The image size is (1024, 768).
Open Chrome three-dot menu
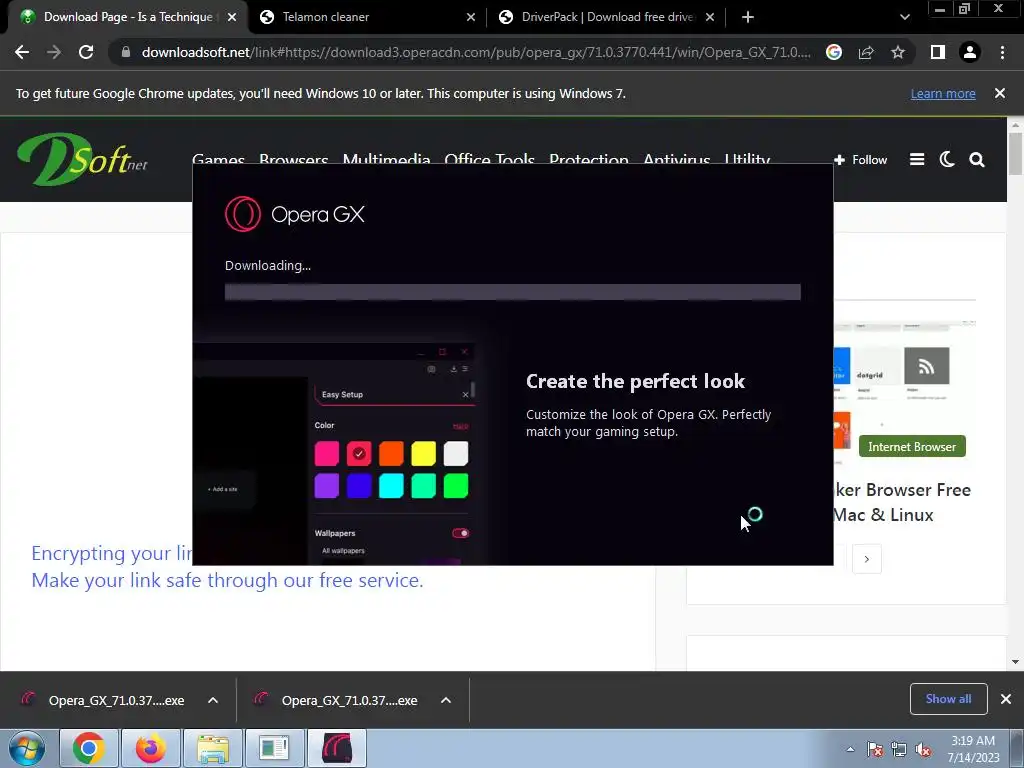pos(1002,52)
